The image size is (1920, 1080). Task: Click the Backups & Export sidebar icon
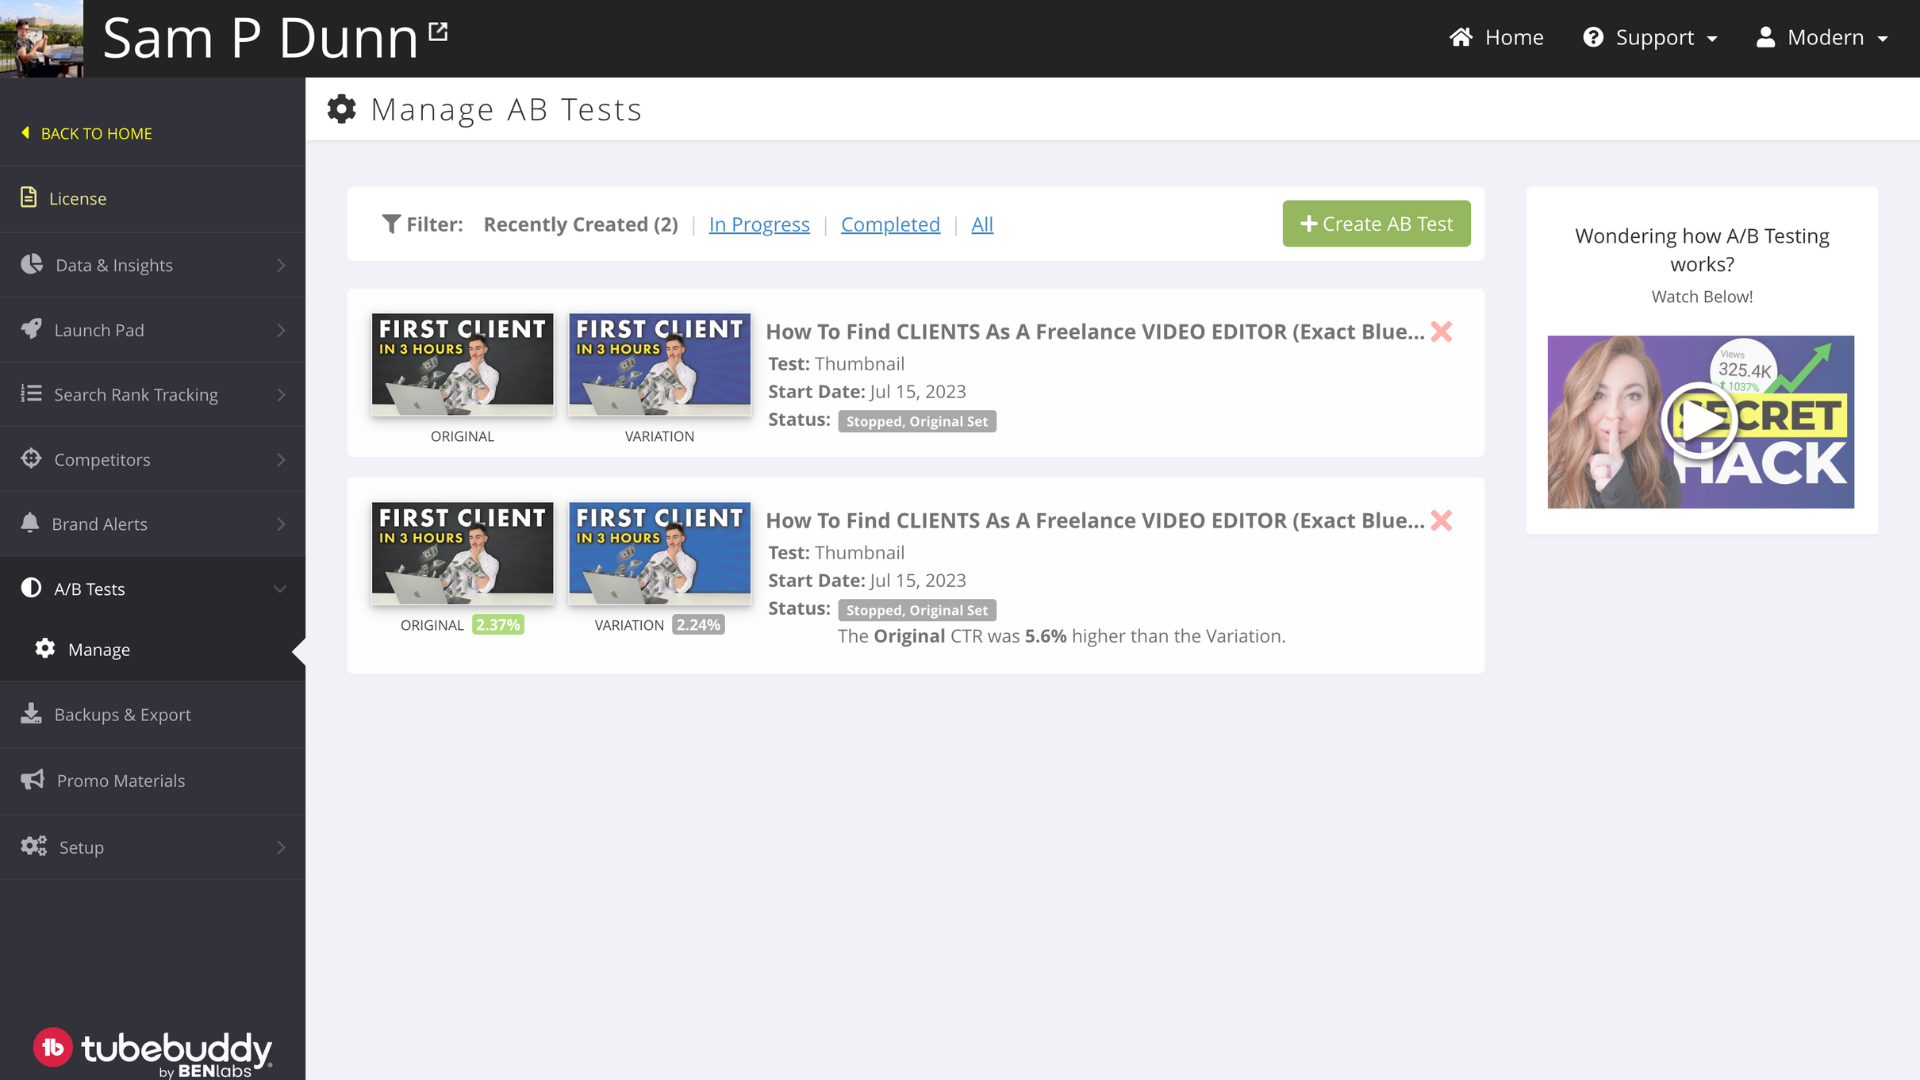[31, 714]
